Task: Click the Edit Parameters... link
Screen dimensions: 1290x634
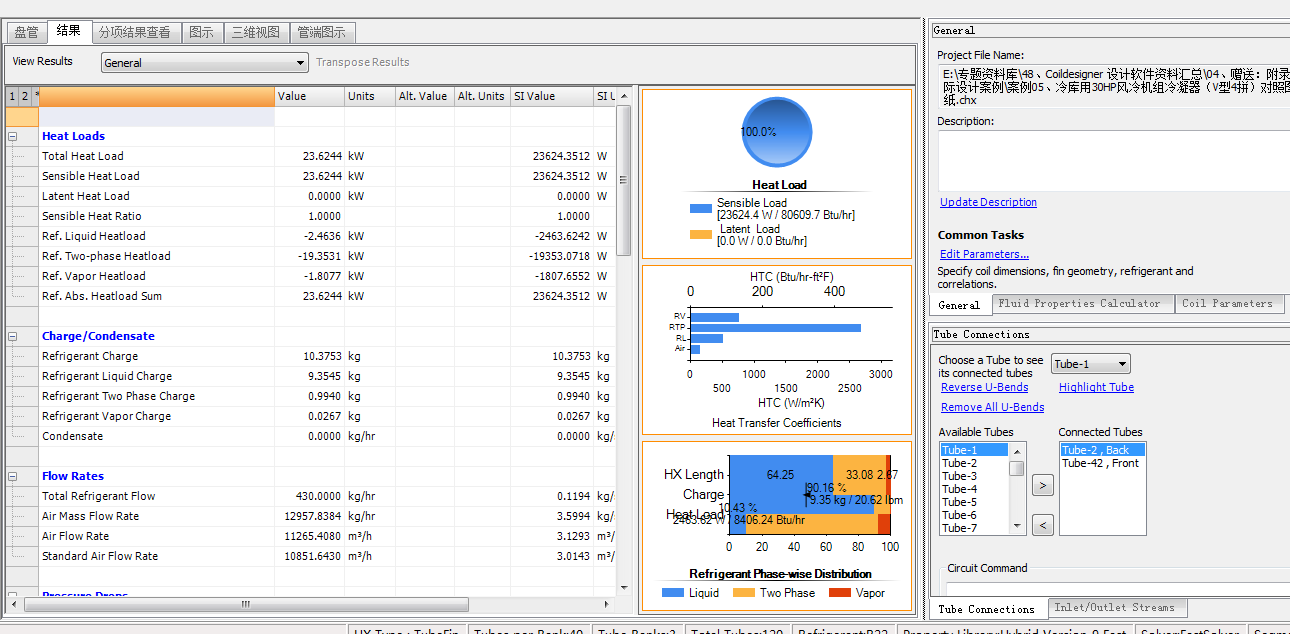Action: (x=984, y=254)
